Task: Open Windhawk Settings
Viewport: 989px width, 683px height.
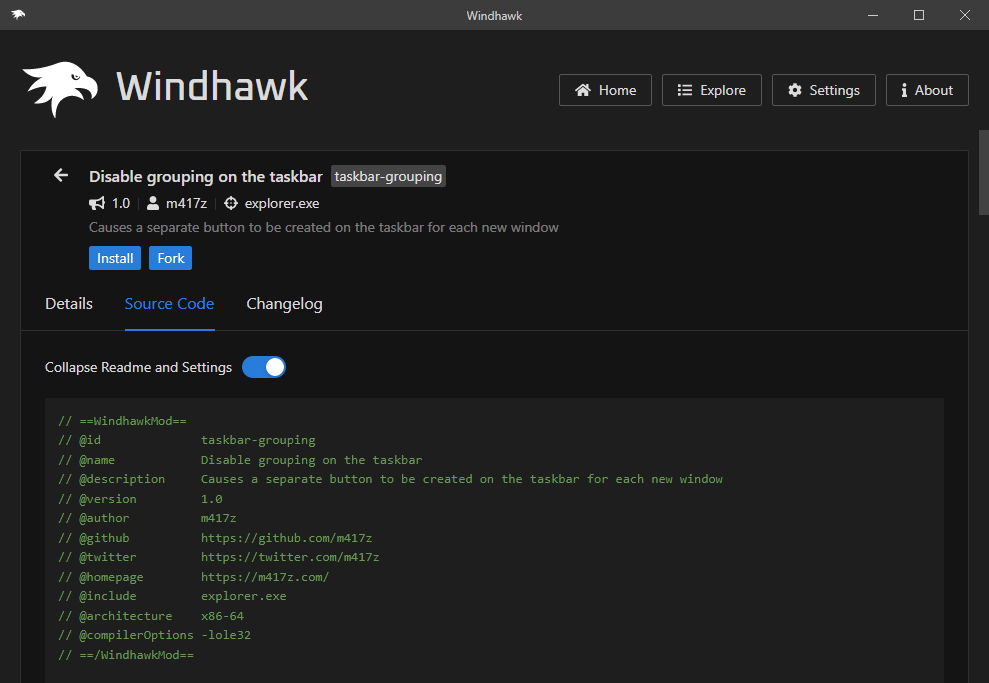Action: (x=824, y=90)
